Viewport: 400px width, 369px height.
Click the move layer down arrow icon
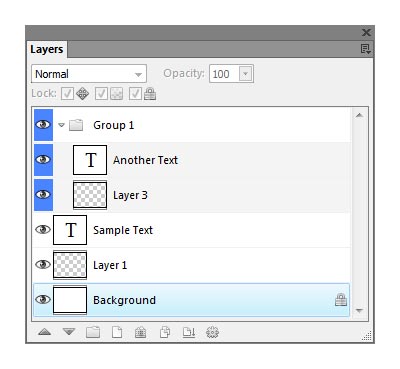[69, 332]
